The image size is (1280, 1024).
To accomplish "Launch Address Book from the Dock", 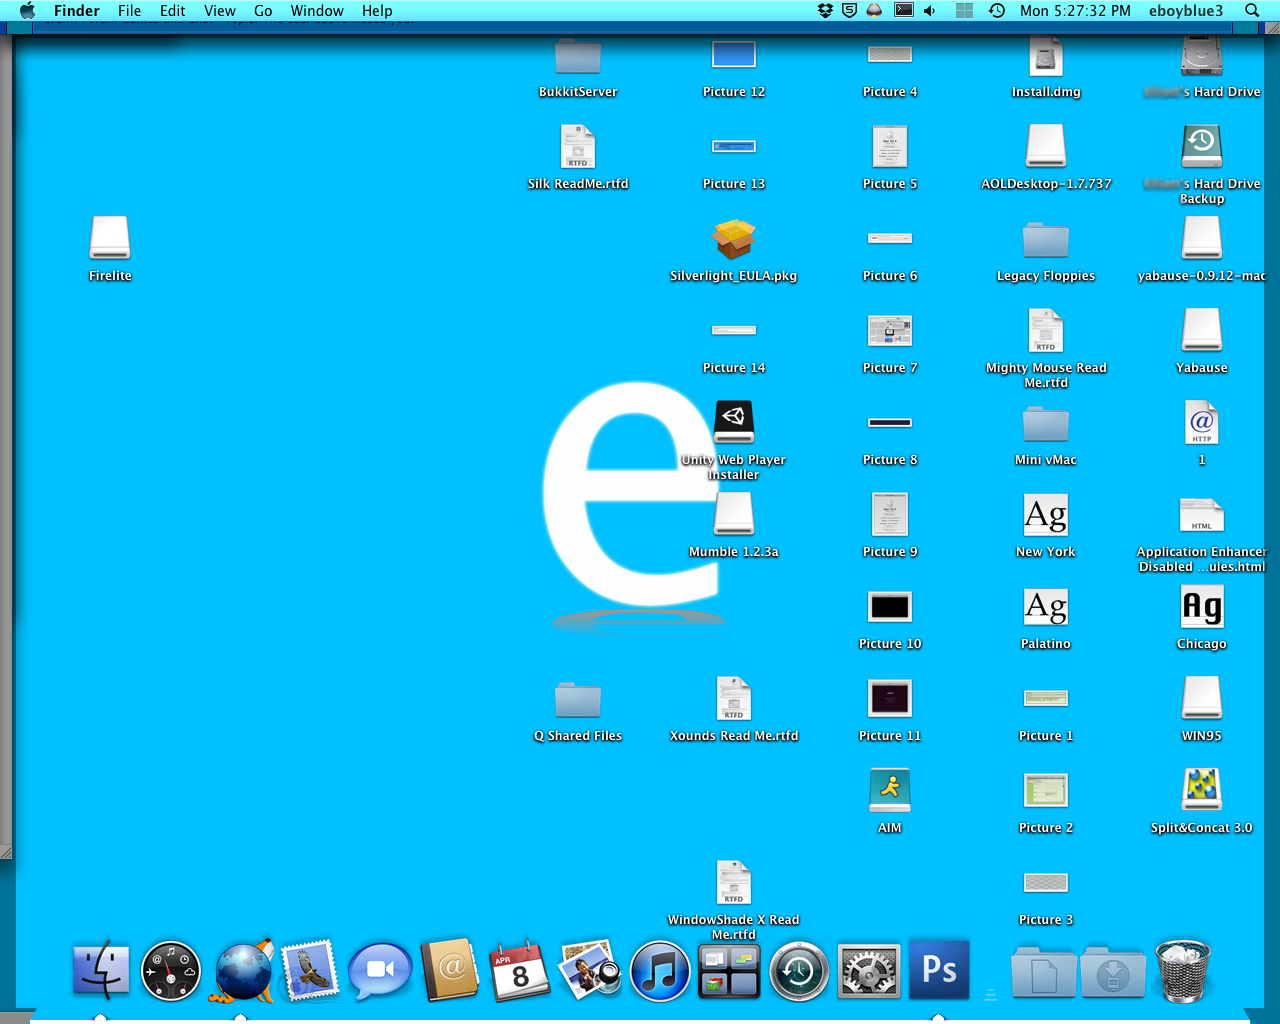I will pos(450,969).
